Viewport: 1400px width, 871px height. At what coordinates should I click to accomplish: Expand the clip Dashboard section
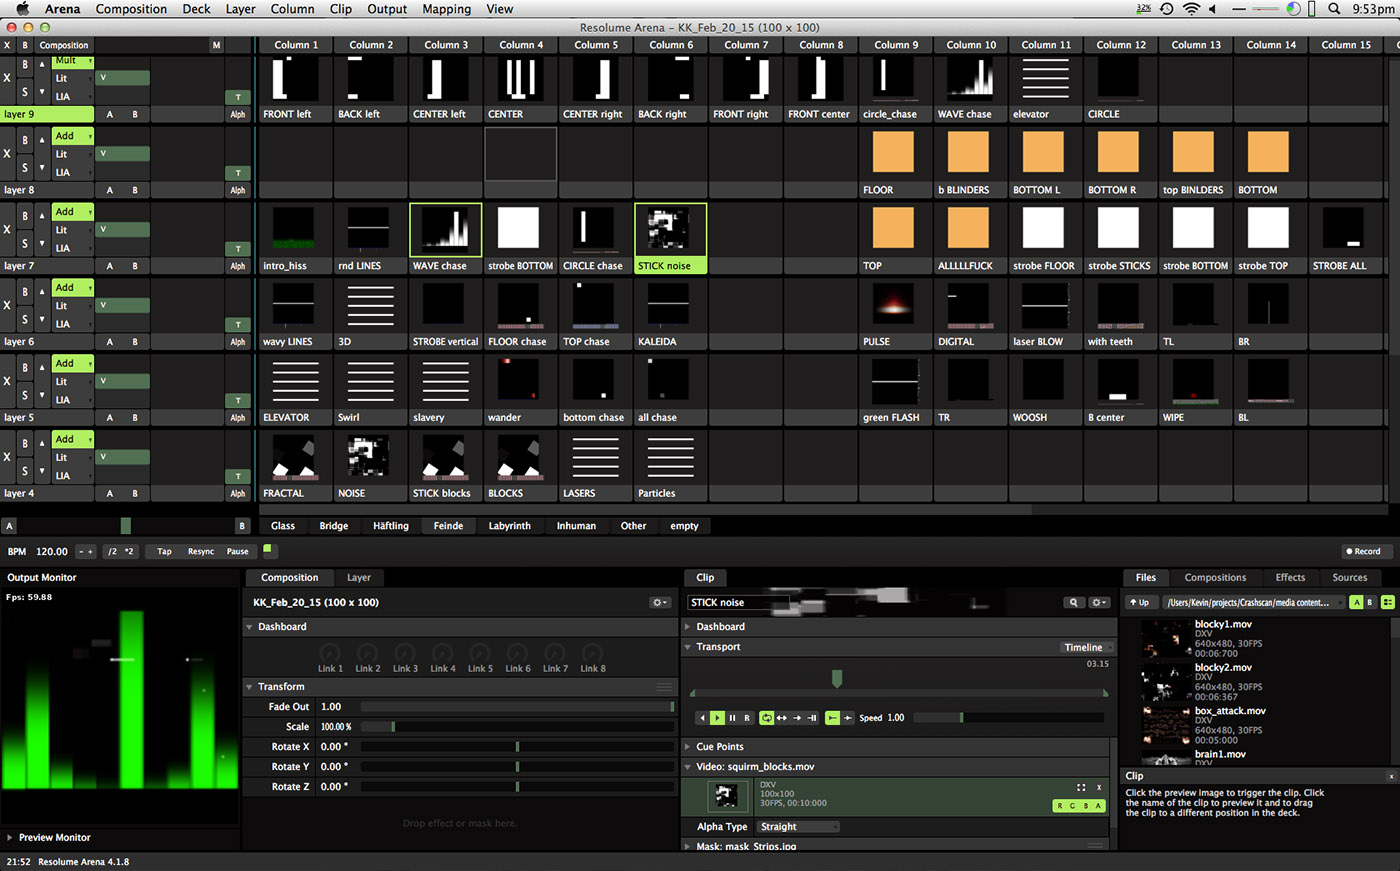click(x=688, y=627)
